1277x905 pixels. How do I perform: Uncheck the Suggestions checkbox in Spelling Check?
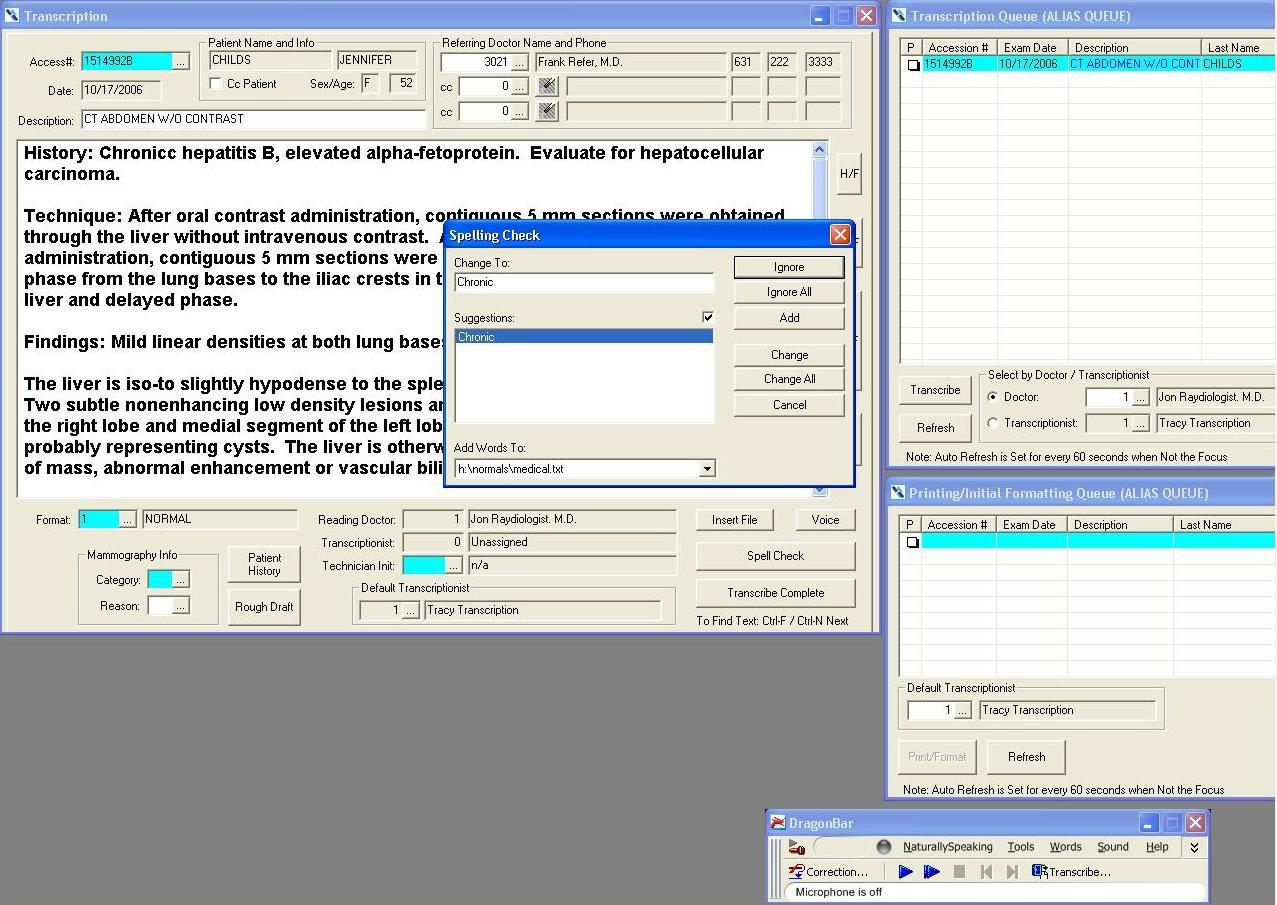point(708,317)
